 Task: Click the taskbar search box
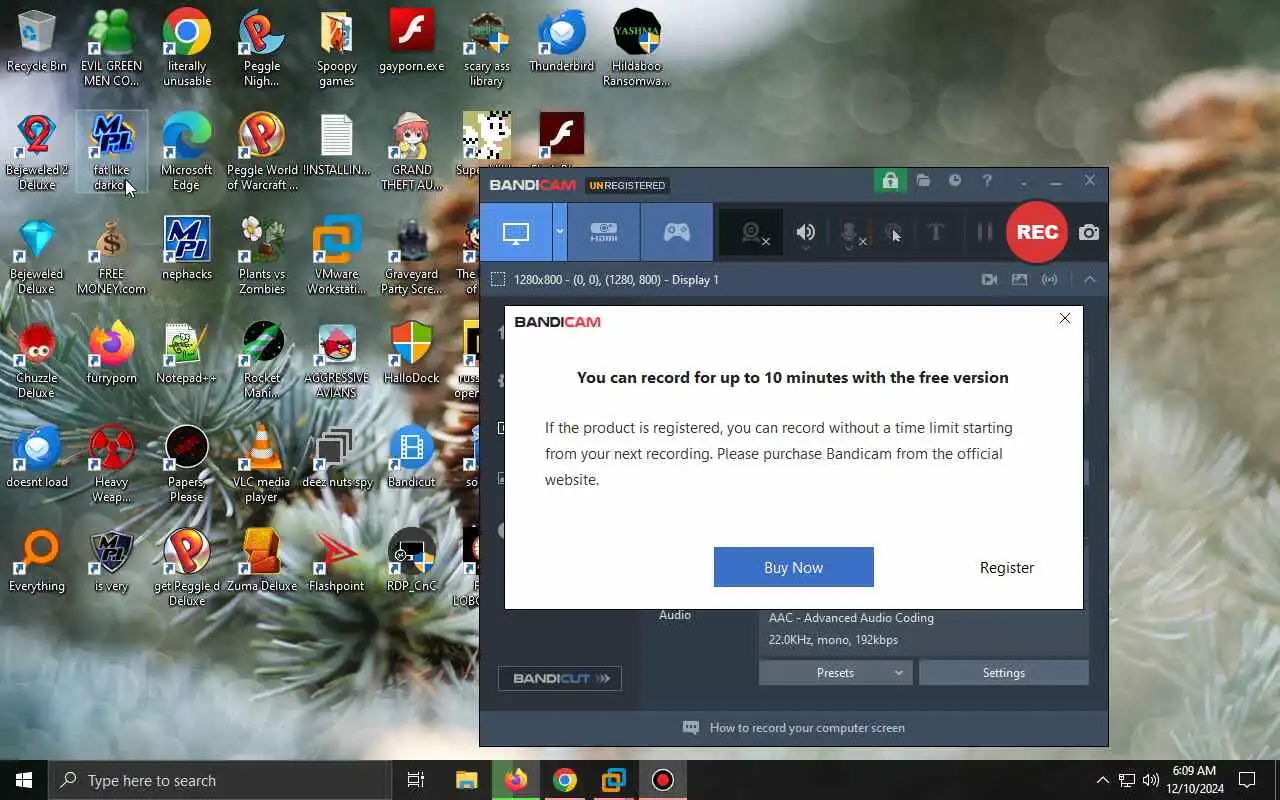219,780
